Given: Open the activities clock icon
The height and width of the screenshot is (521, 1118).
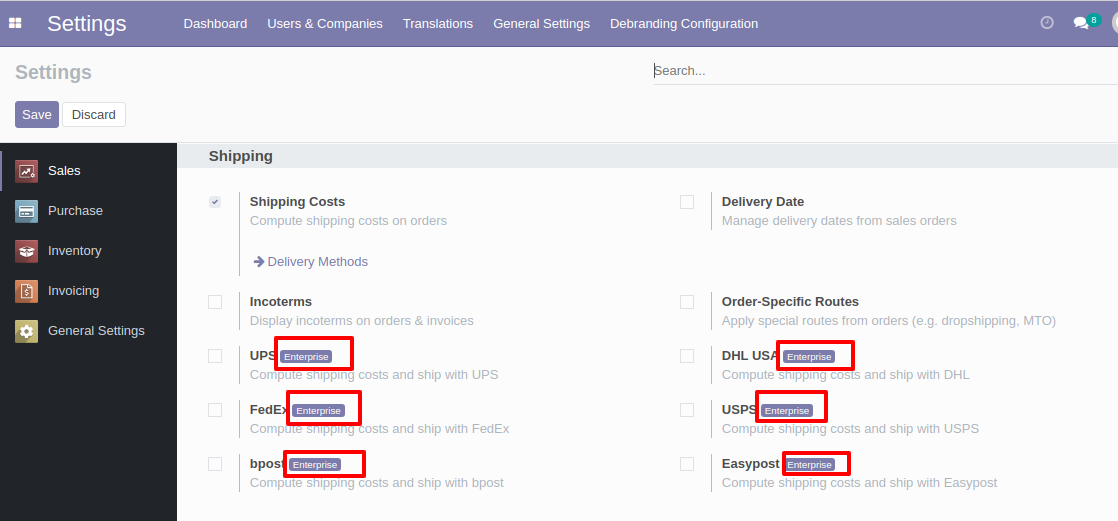Looking at the screenshot, I should [x=1047, y=23].
